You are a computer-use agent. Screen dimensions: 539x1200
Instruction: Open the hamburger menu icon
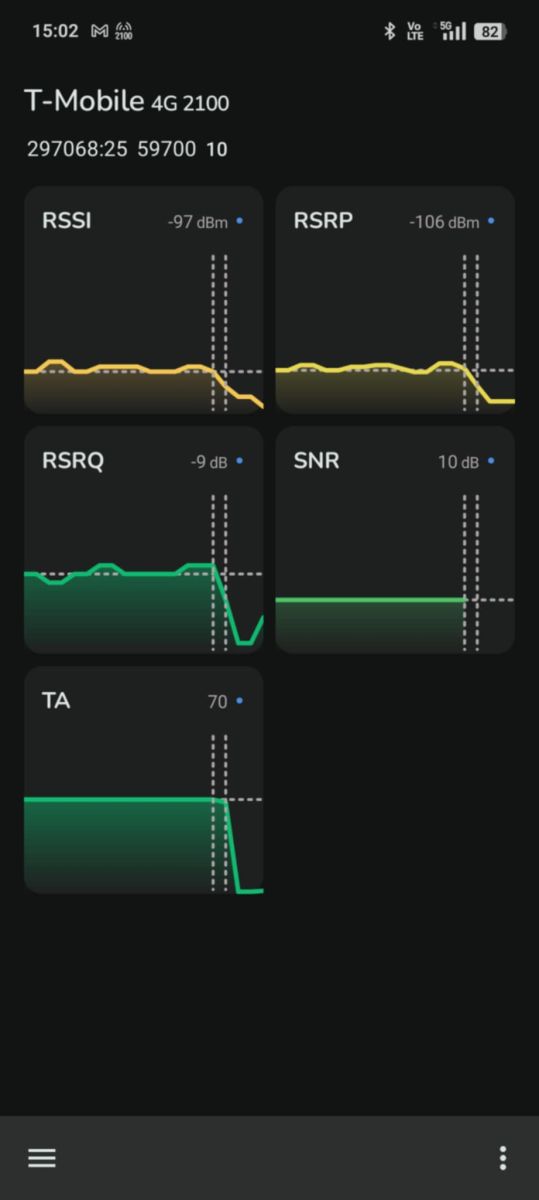point(41,1158)
